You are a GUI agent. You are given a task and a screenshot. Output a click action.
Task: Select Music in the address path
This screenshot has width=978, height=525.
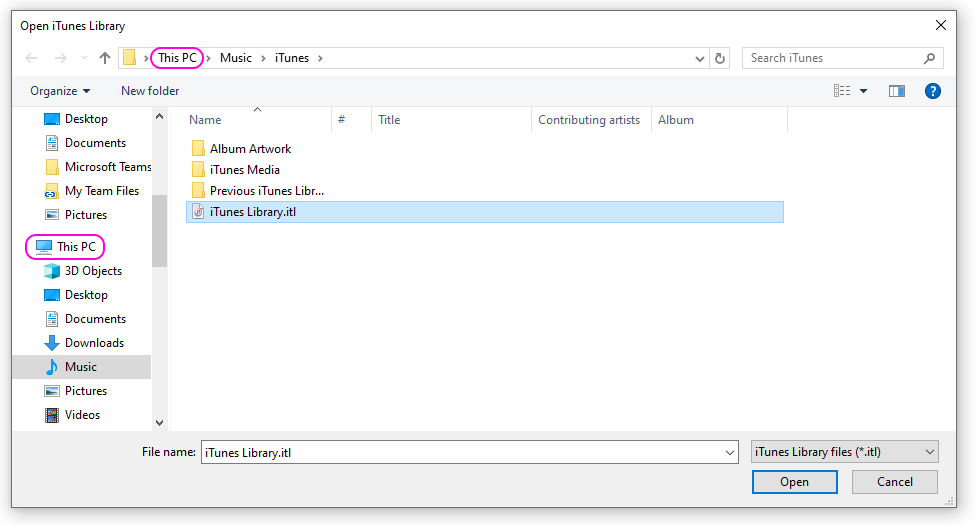point(236,58)
